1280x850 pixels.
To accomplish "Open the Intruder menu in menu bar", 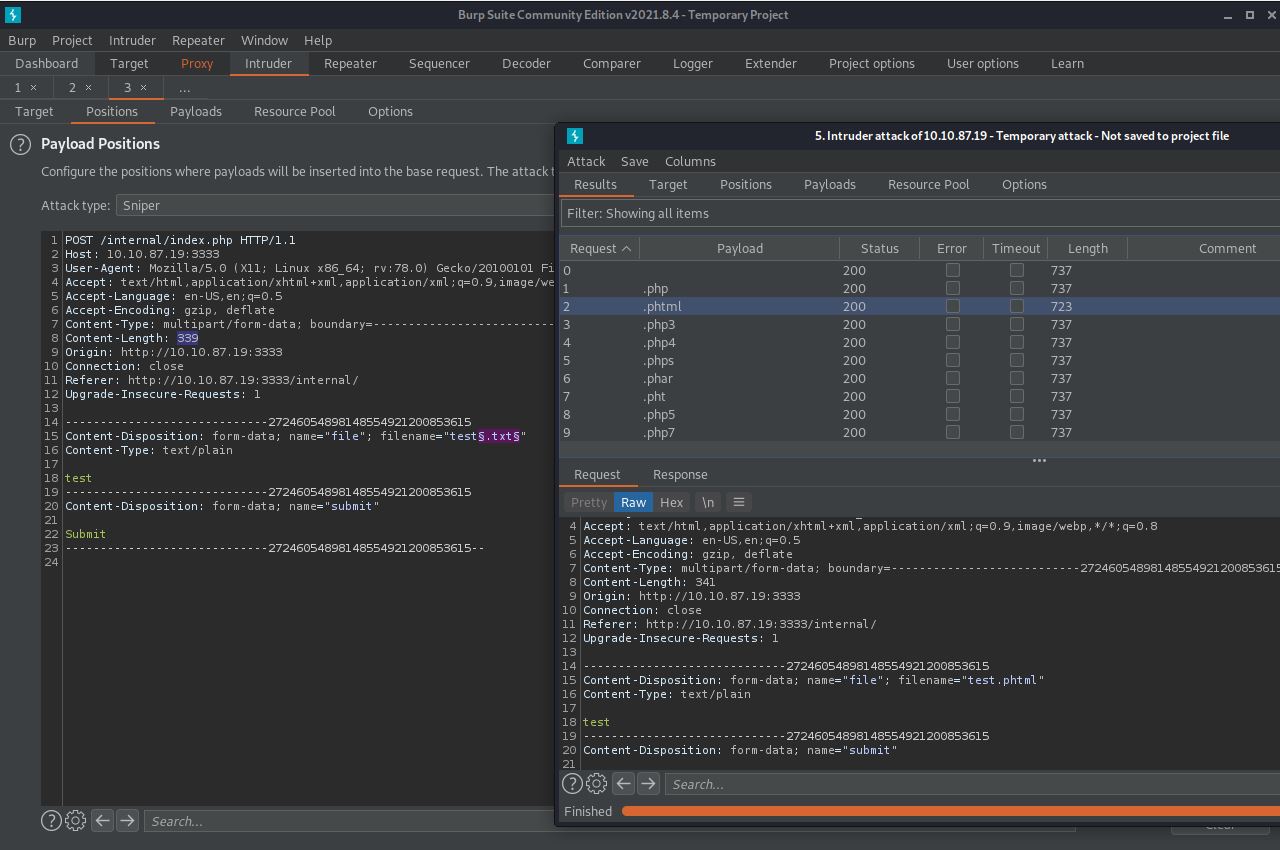I will coord(132,40).
